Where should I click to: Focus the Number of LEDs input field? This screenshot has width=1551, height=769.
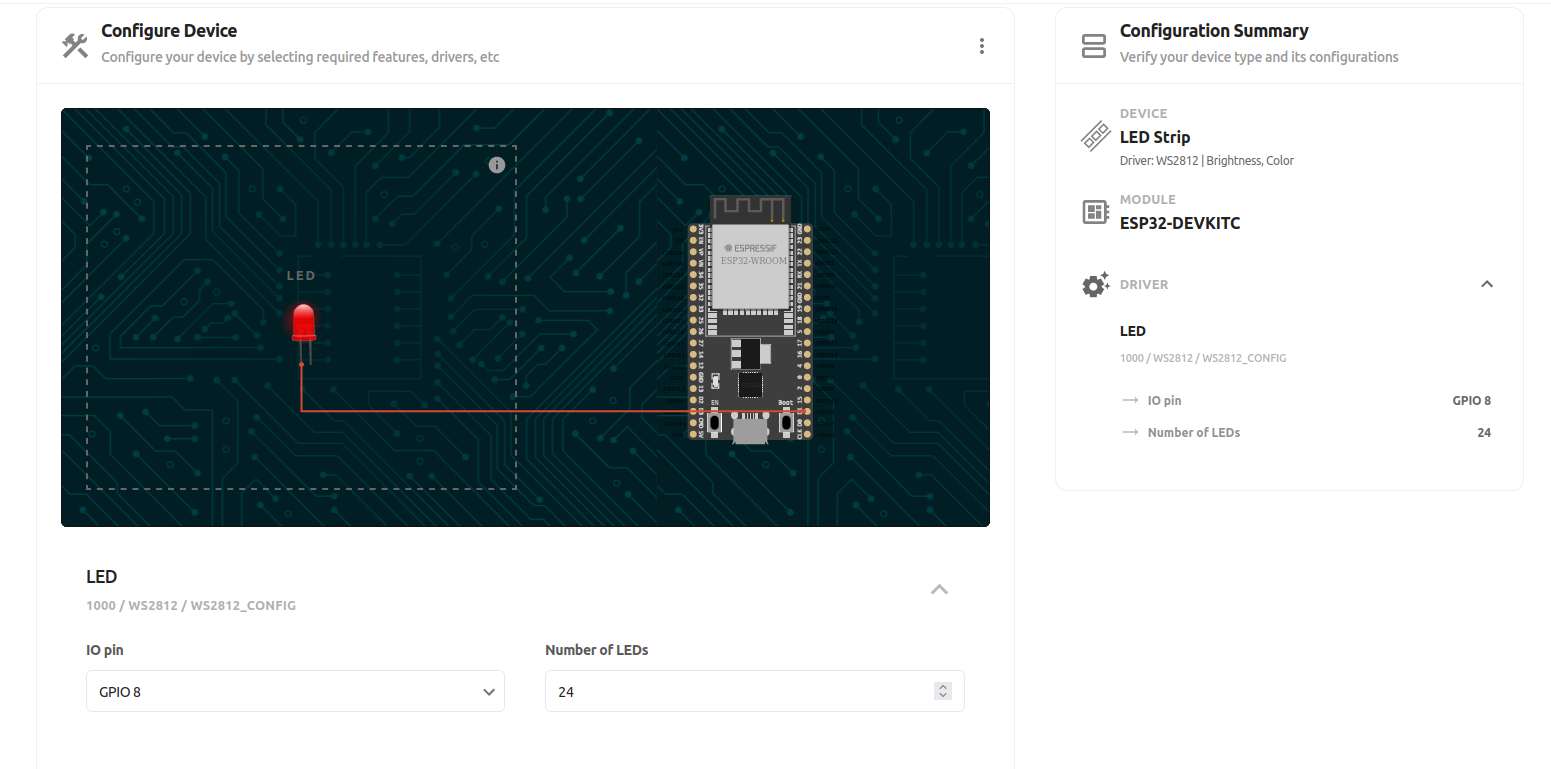[x=754, y=691]
